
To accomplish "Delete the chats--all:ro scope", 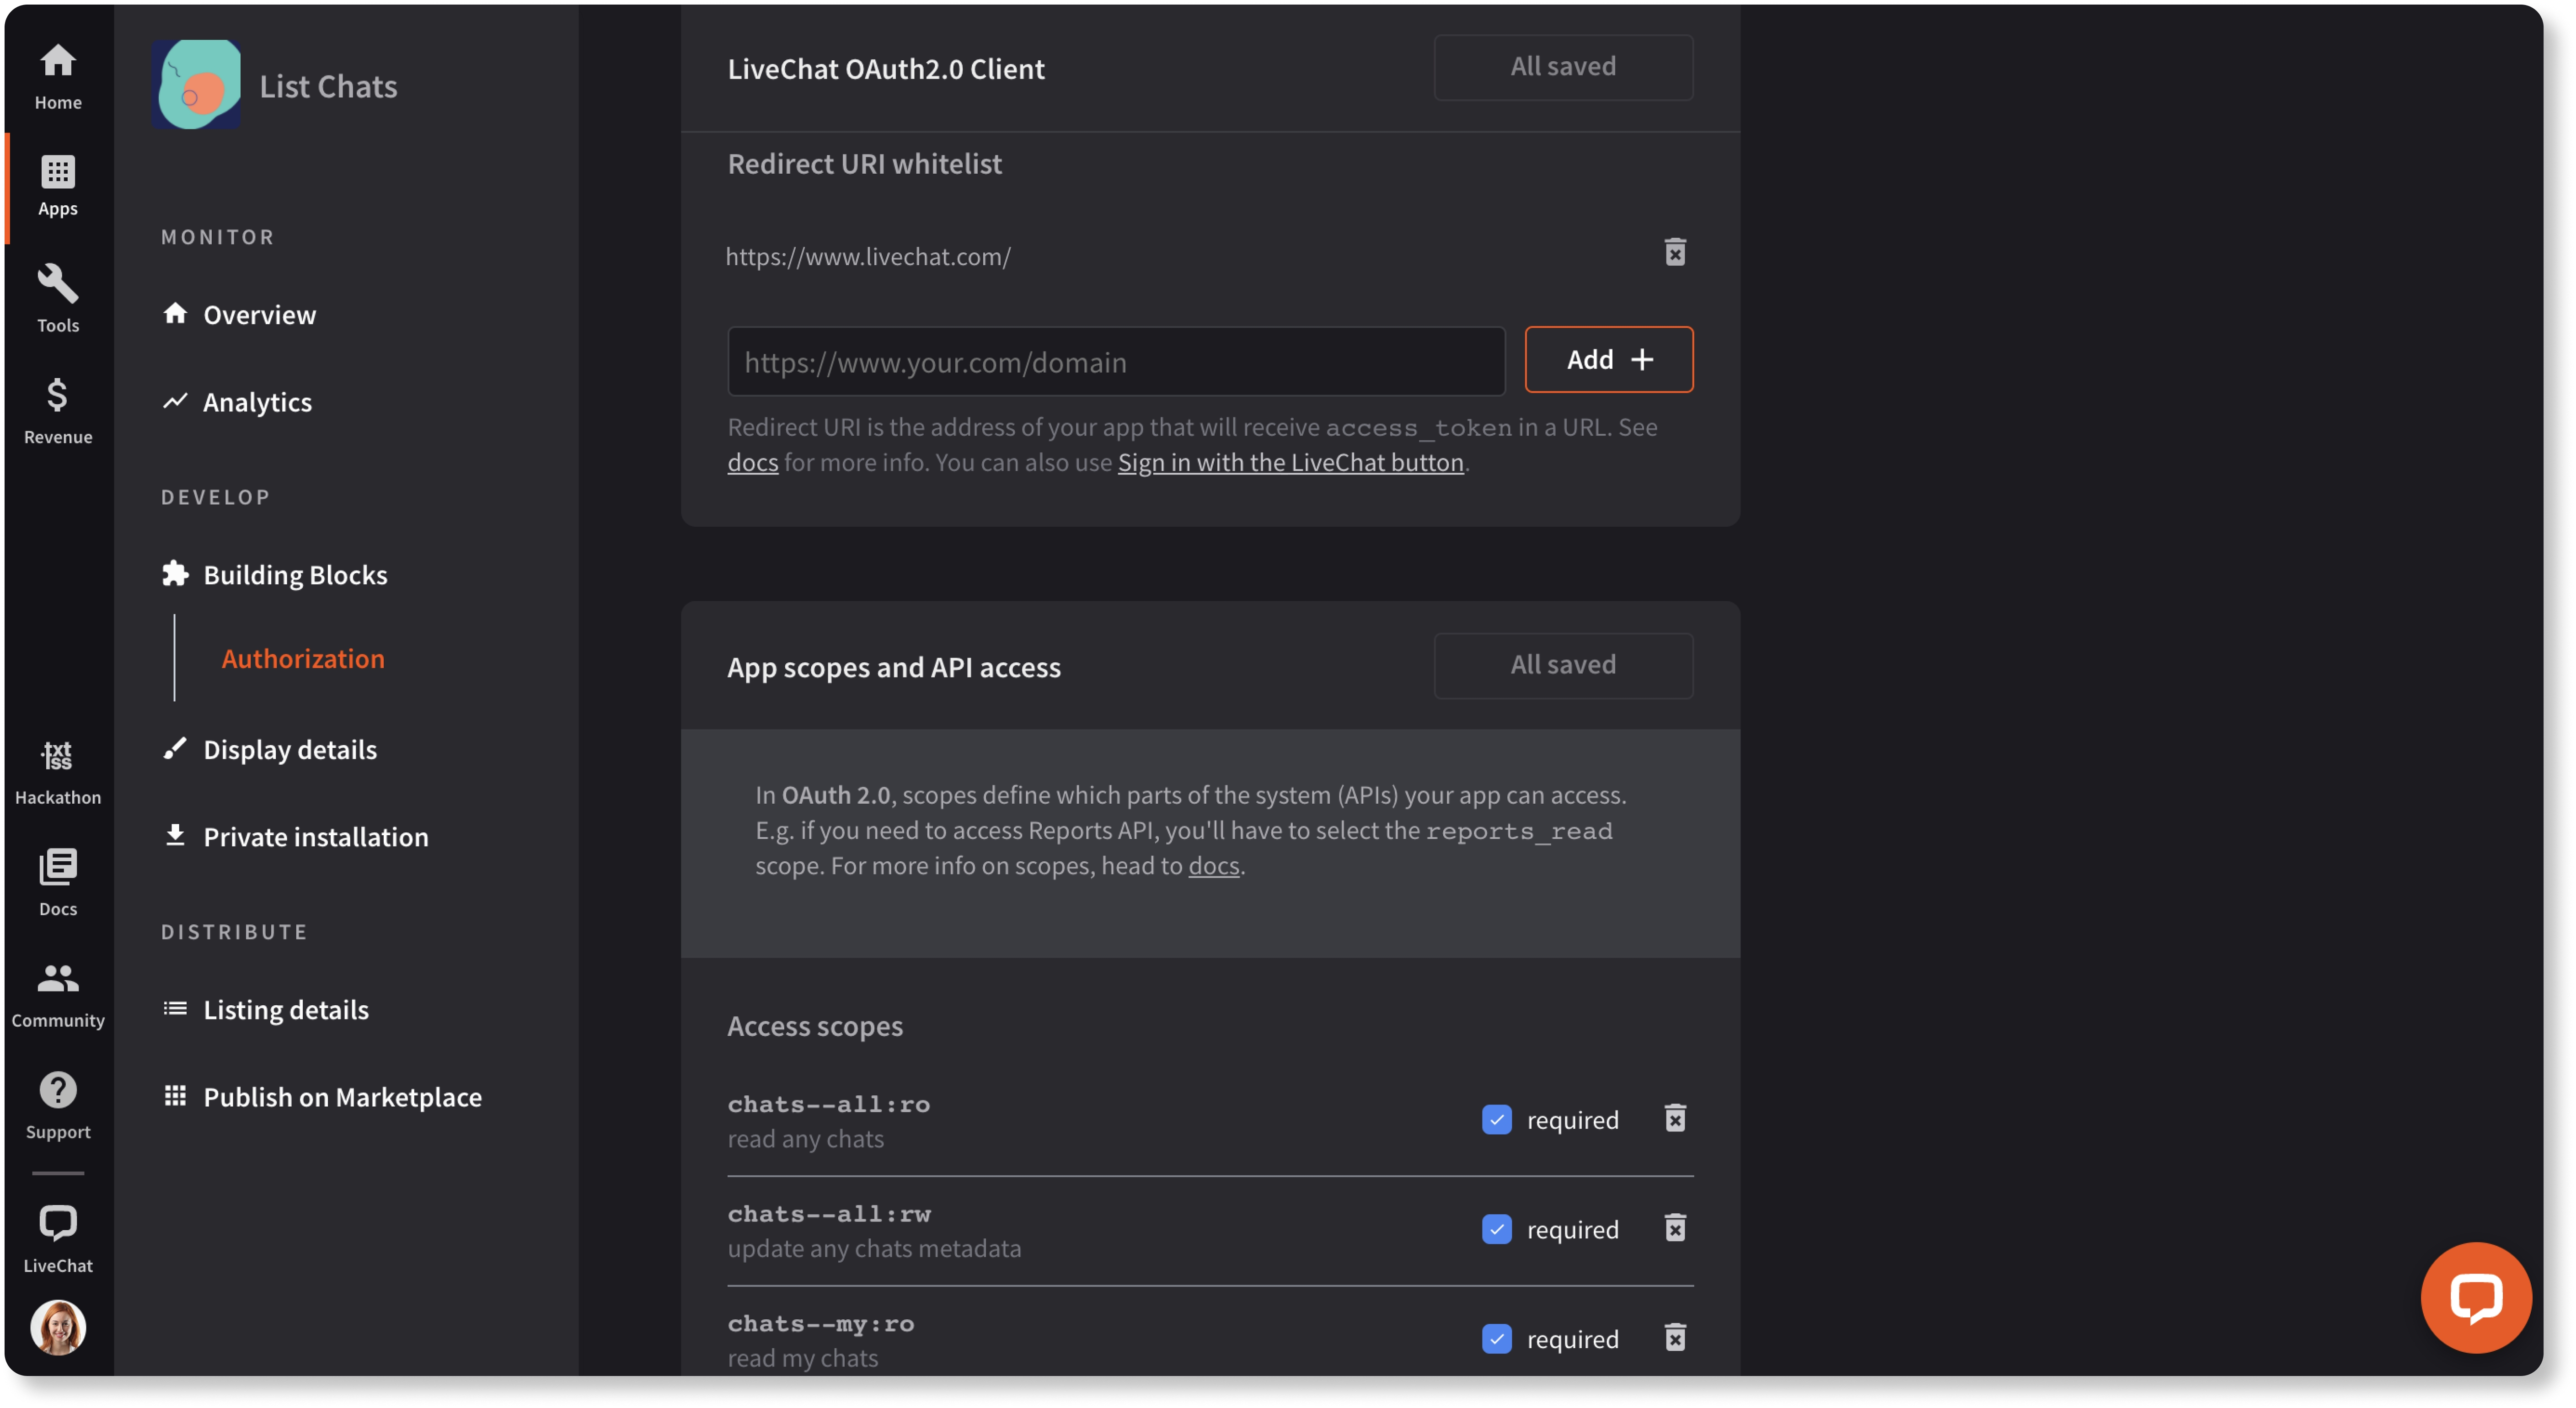I will pyautogui.click(x=1675, y=1118).
